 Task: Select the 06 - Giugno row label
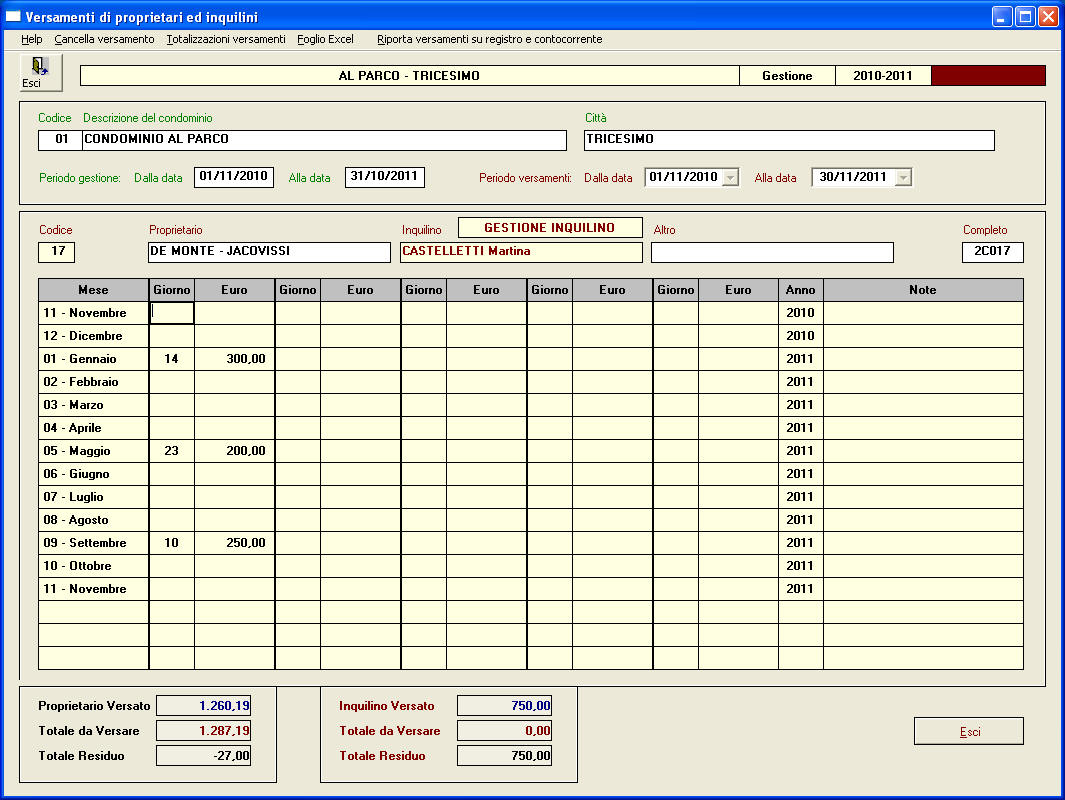(x=94, y=474)
